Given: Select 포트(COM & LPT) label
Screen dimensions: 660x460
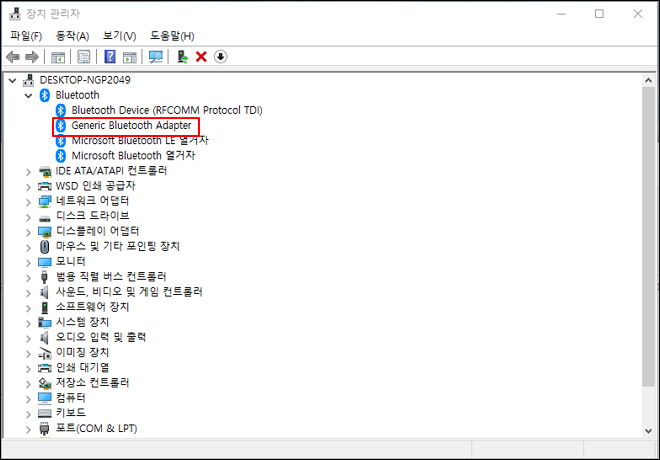Looking at the screenshot, I should coord(97,428).
